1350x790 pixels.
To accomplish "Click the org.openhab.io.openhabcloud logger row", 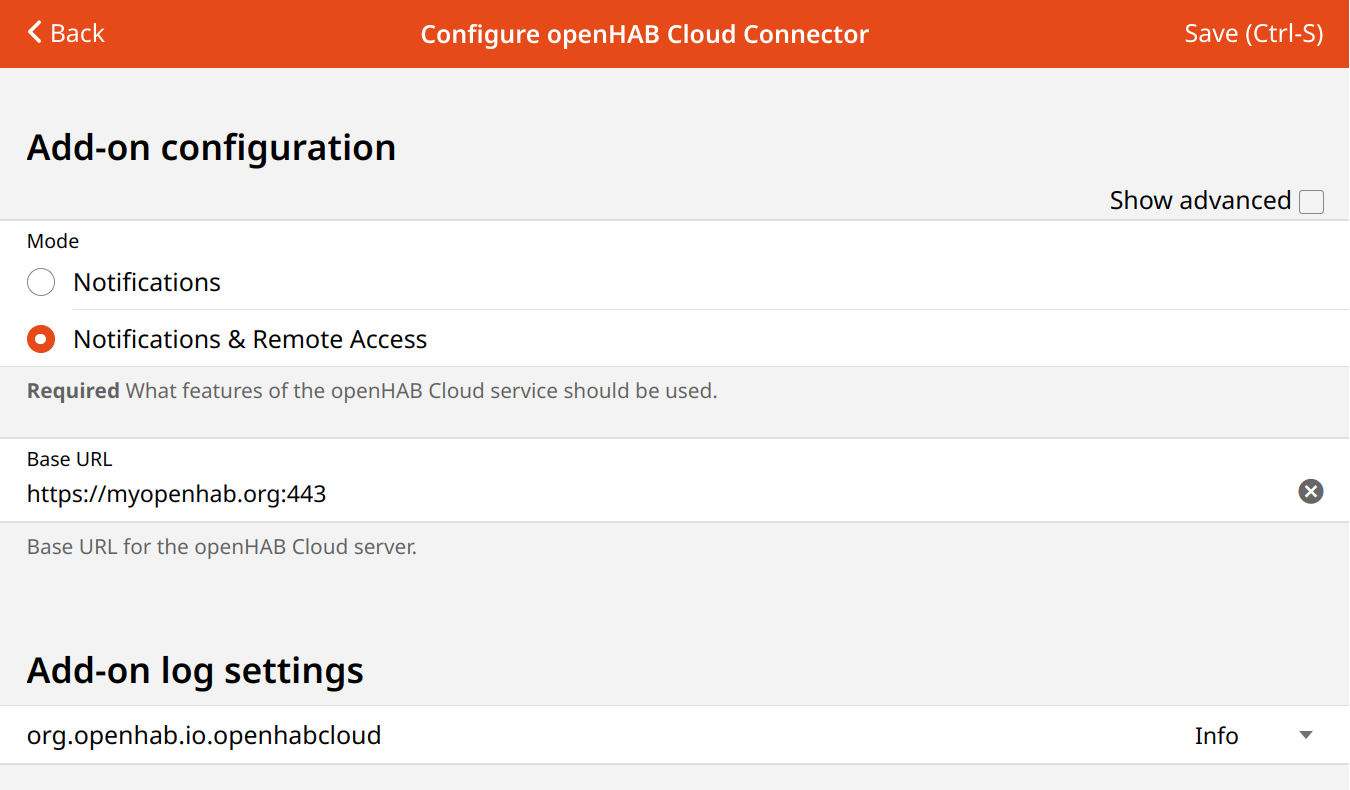I will pyautogui.click(x=204, y=735).
